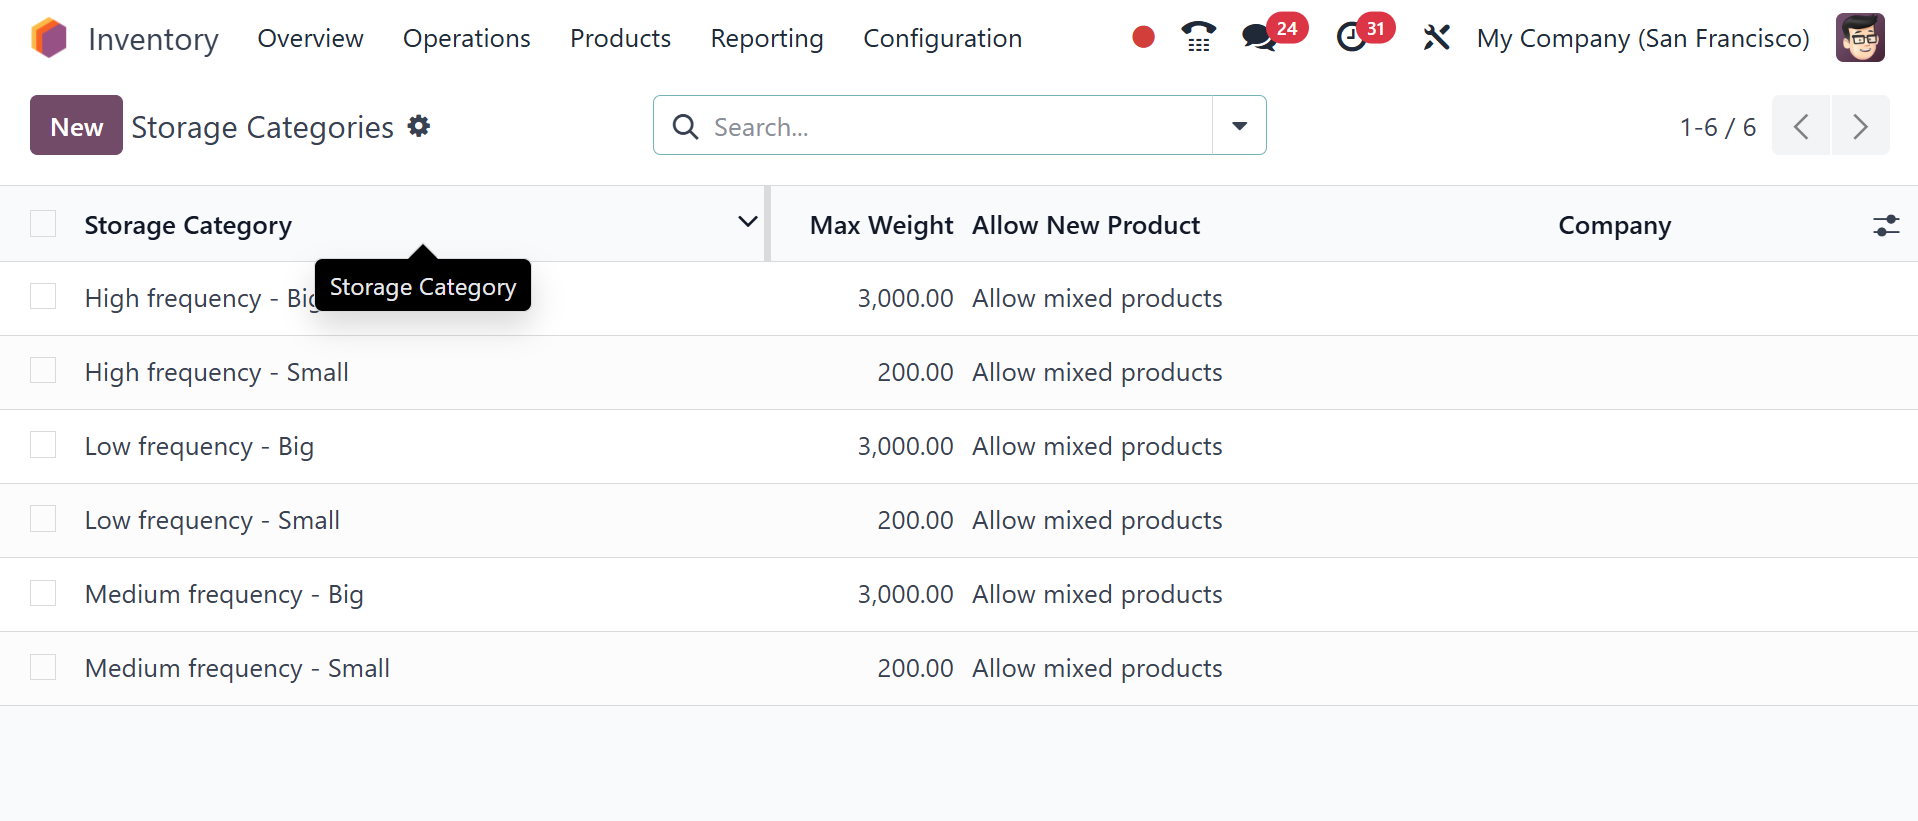1918x821 pixels.
Task: Open the activities clock icon
Action: point(1351,38)
